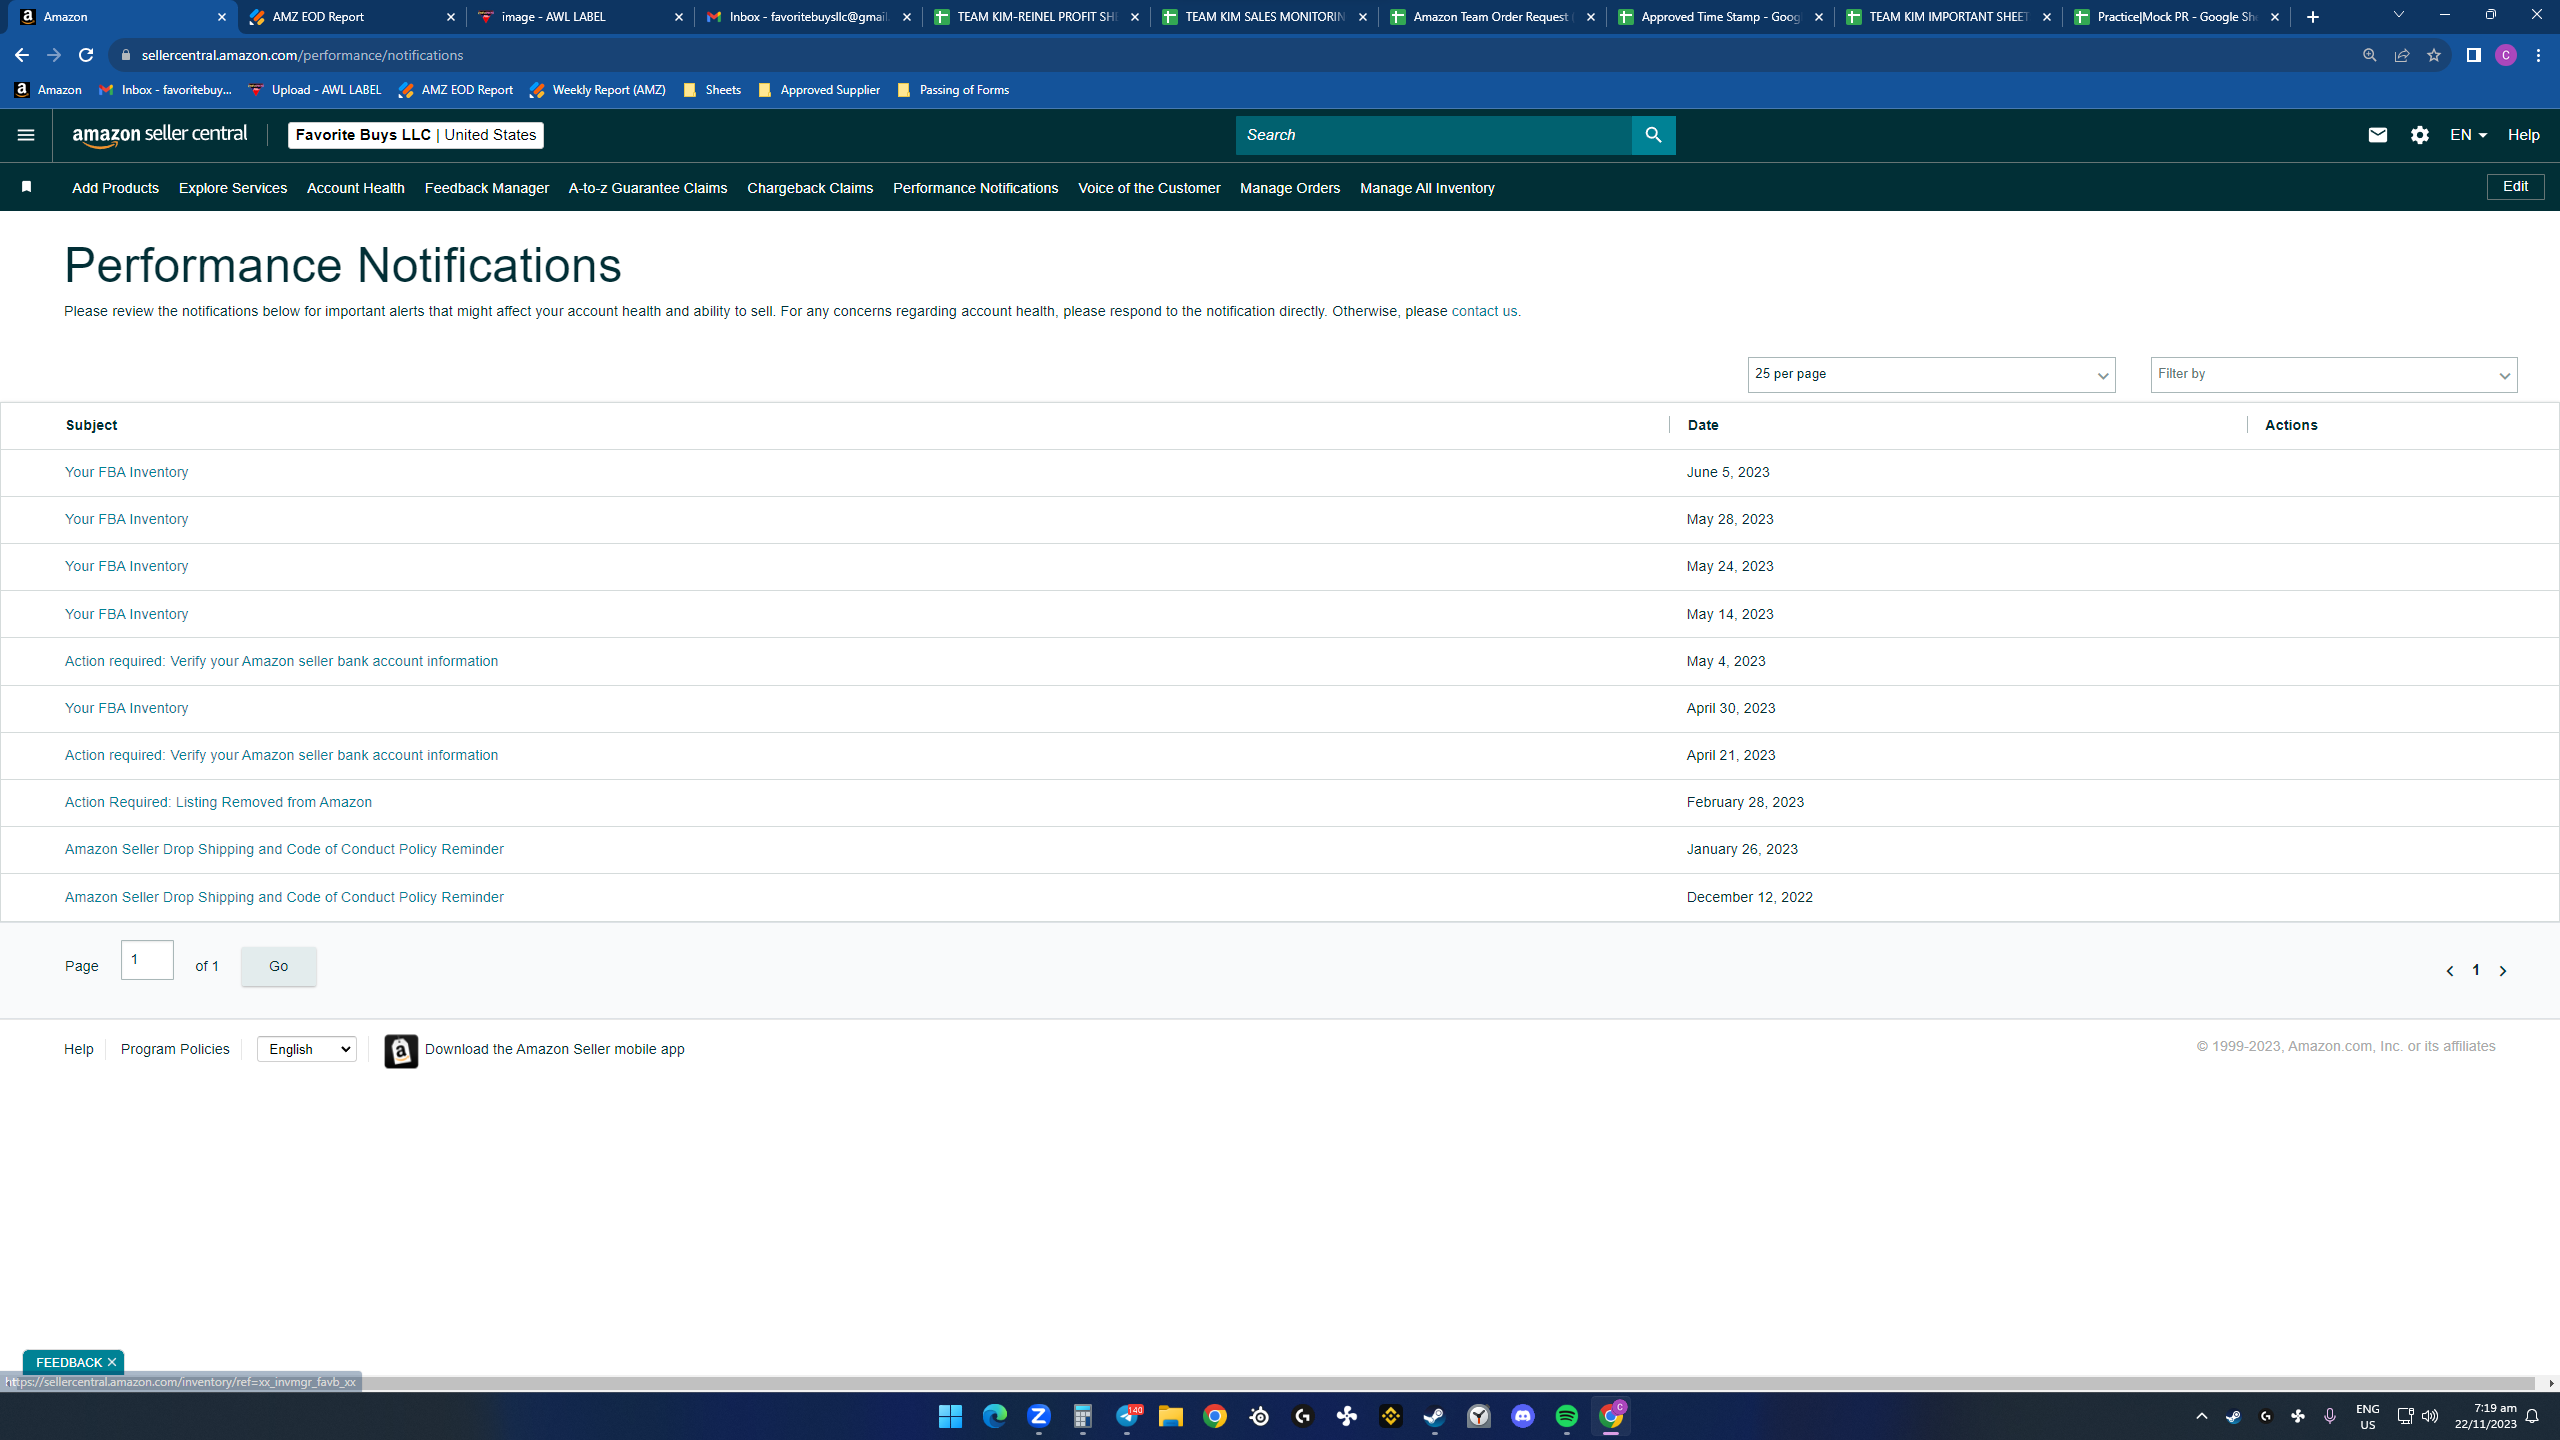
Task: Open Add Products in the nav bar
Action: 115,188
